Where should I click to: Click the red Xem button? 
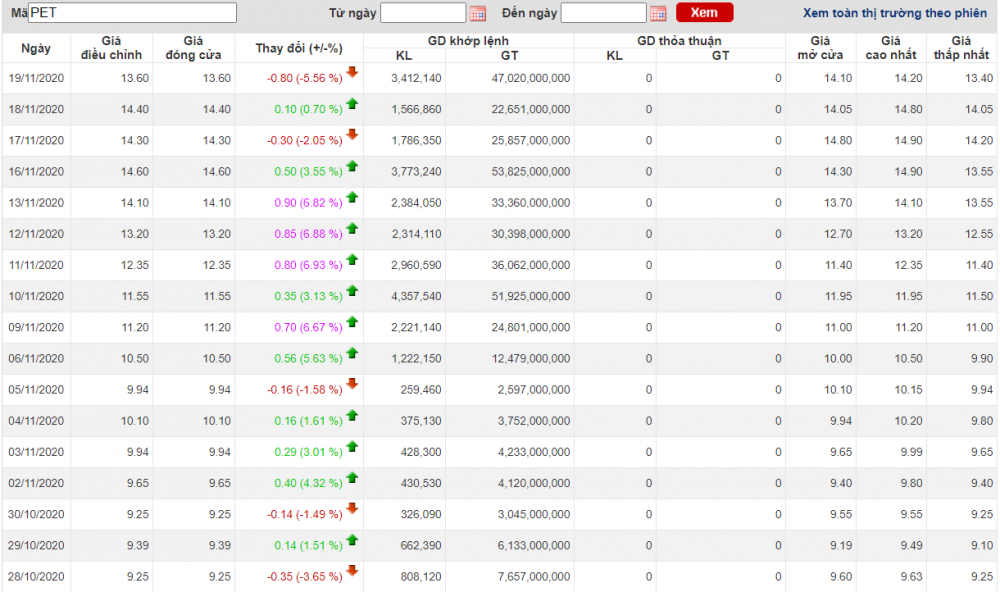tap(705, 13)
